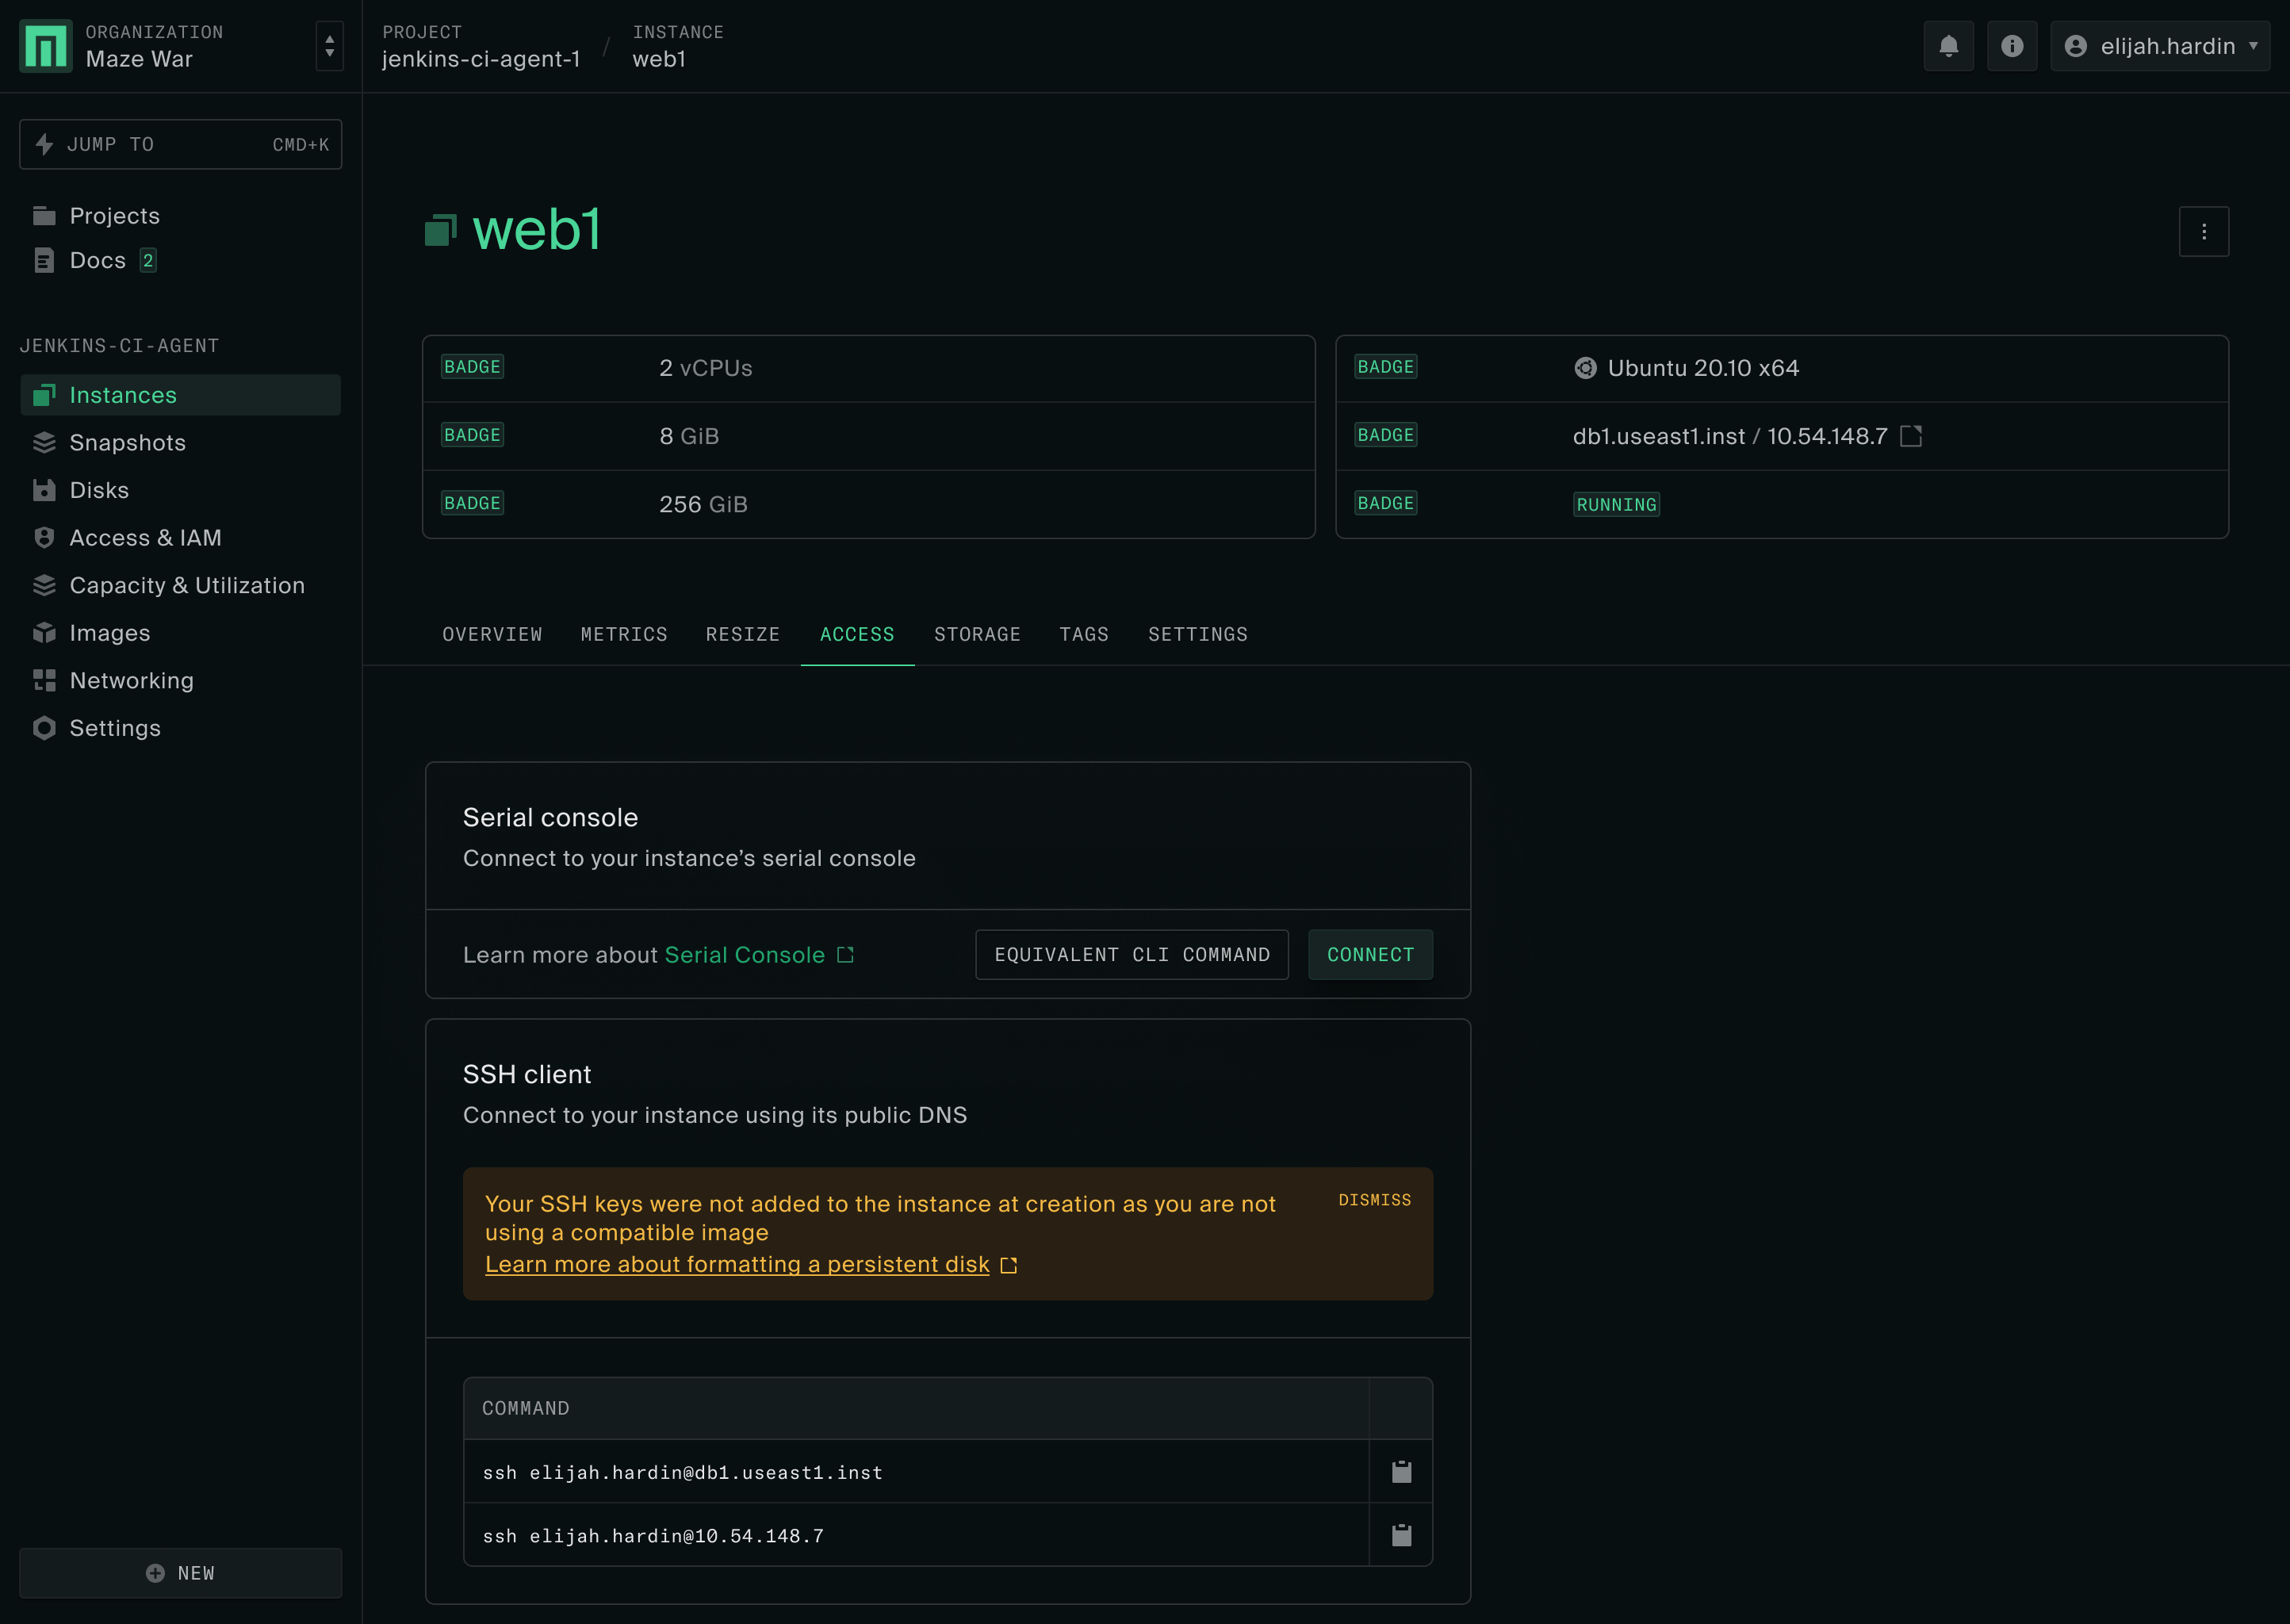
Task: Click the Jump To search field
Action: 180,144
